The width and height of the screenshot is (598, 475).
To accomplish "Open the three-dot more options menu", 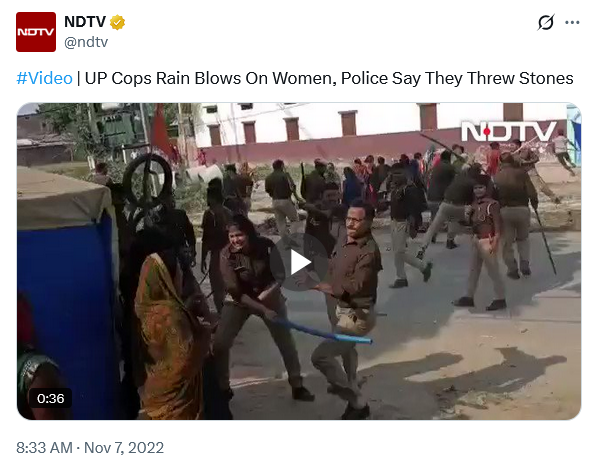I will coord(572,23).
